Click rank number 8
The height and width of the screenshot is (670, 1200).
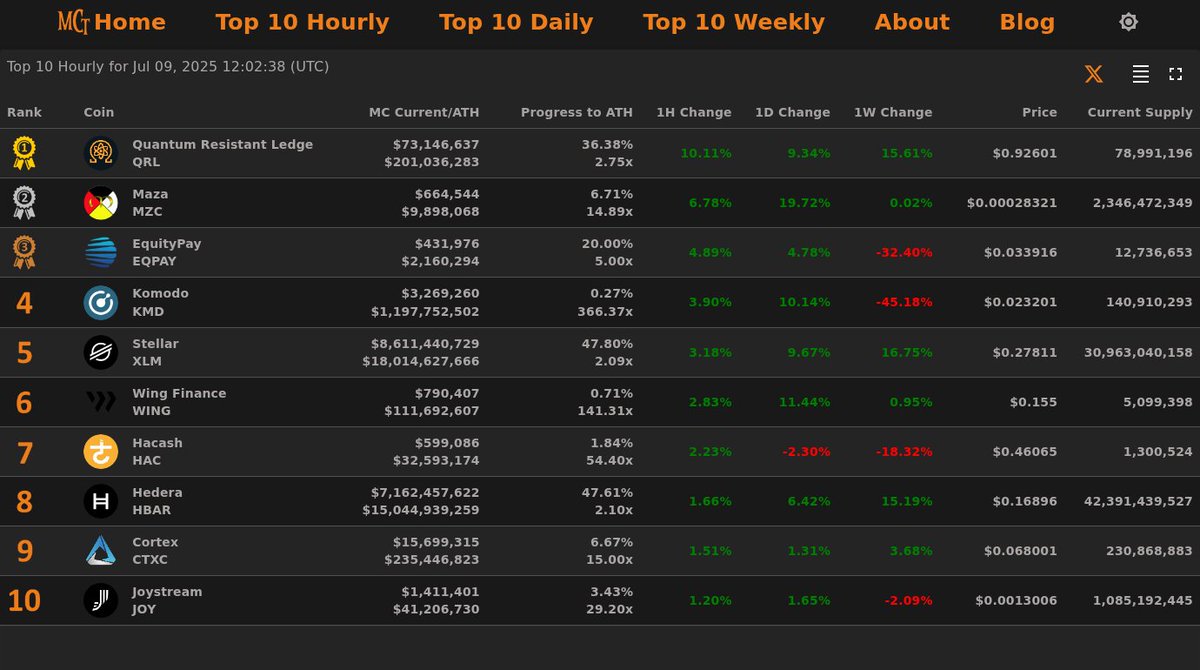coord(24,502)
